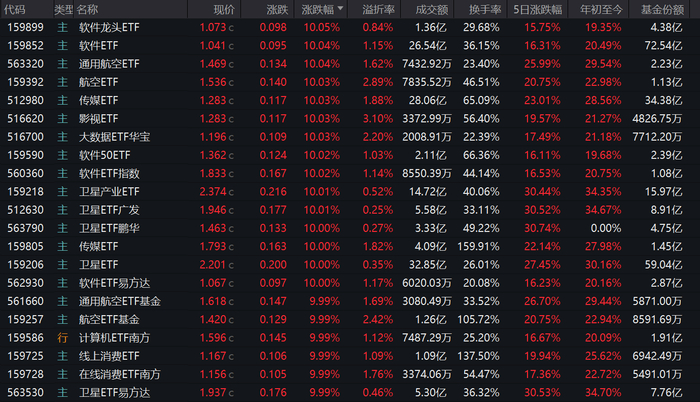
Task: Click turnover value 26.54亿
Action: click(427, 46)
